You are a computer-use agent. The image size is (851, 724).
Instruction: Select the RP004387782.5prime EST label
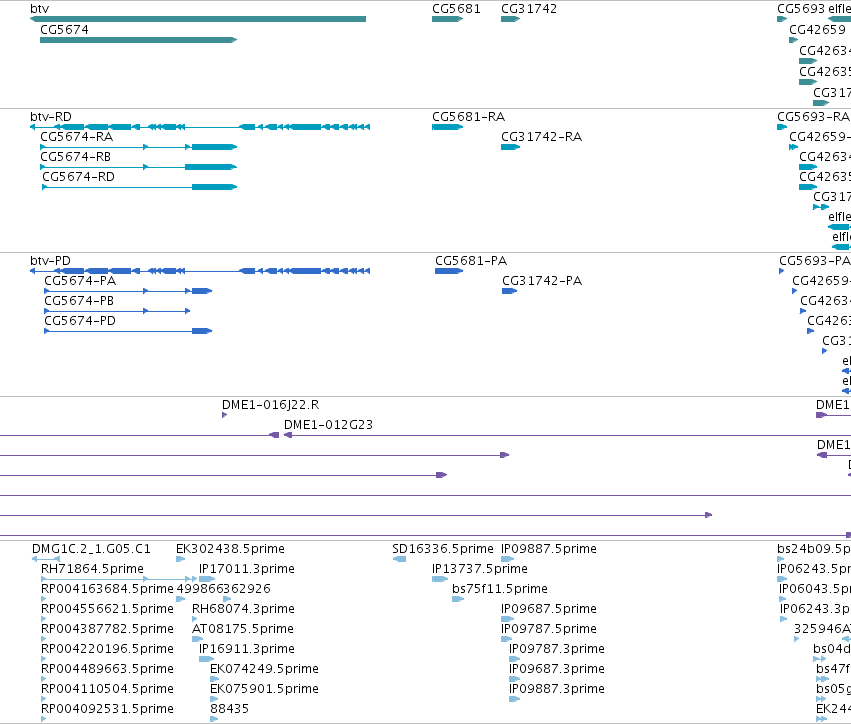point(107,629)
